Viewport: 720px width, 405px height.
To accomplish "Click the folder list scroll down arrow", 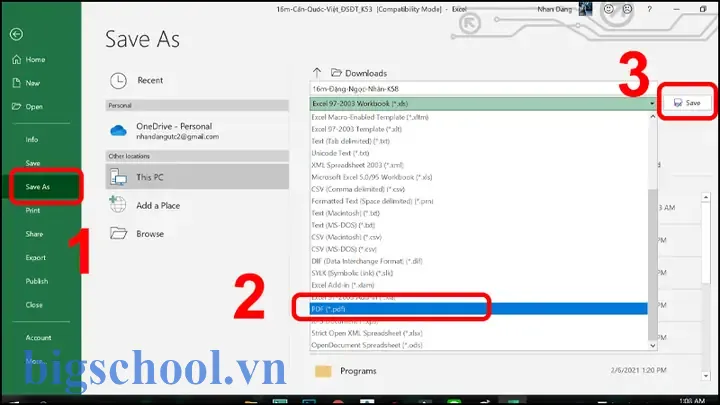I will click(706, 376).
